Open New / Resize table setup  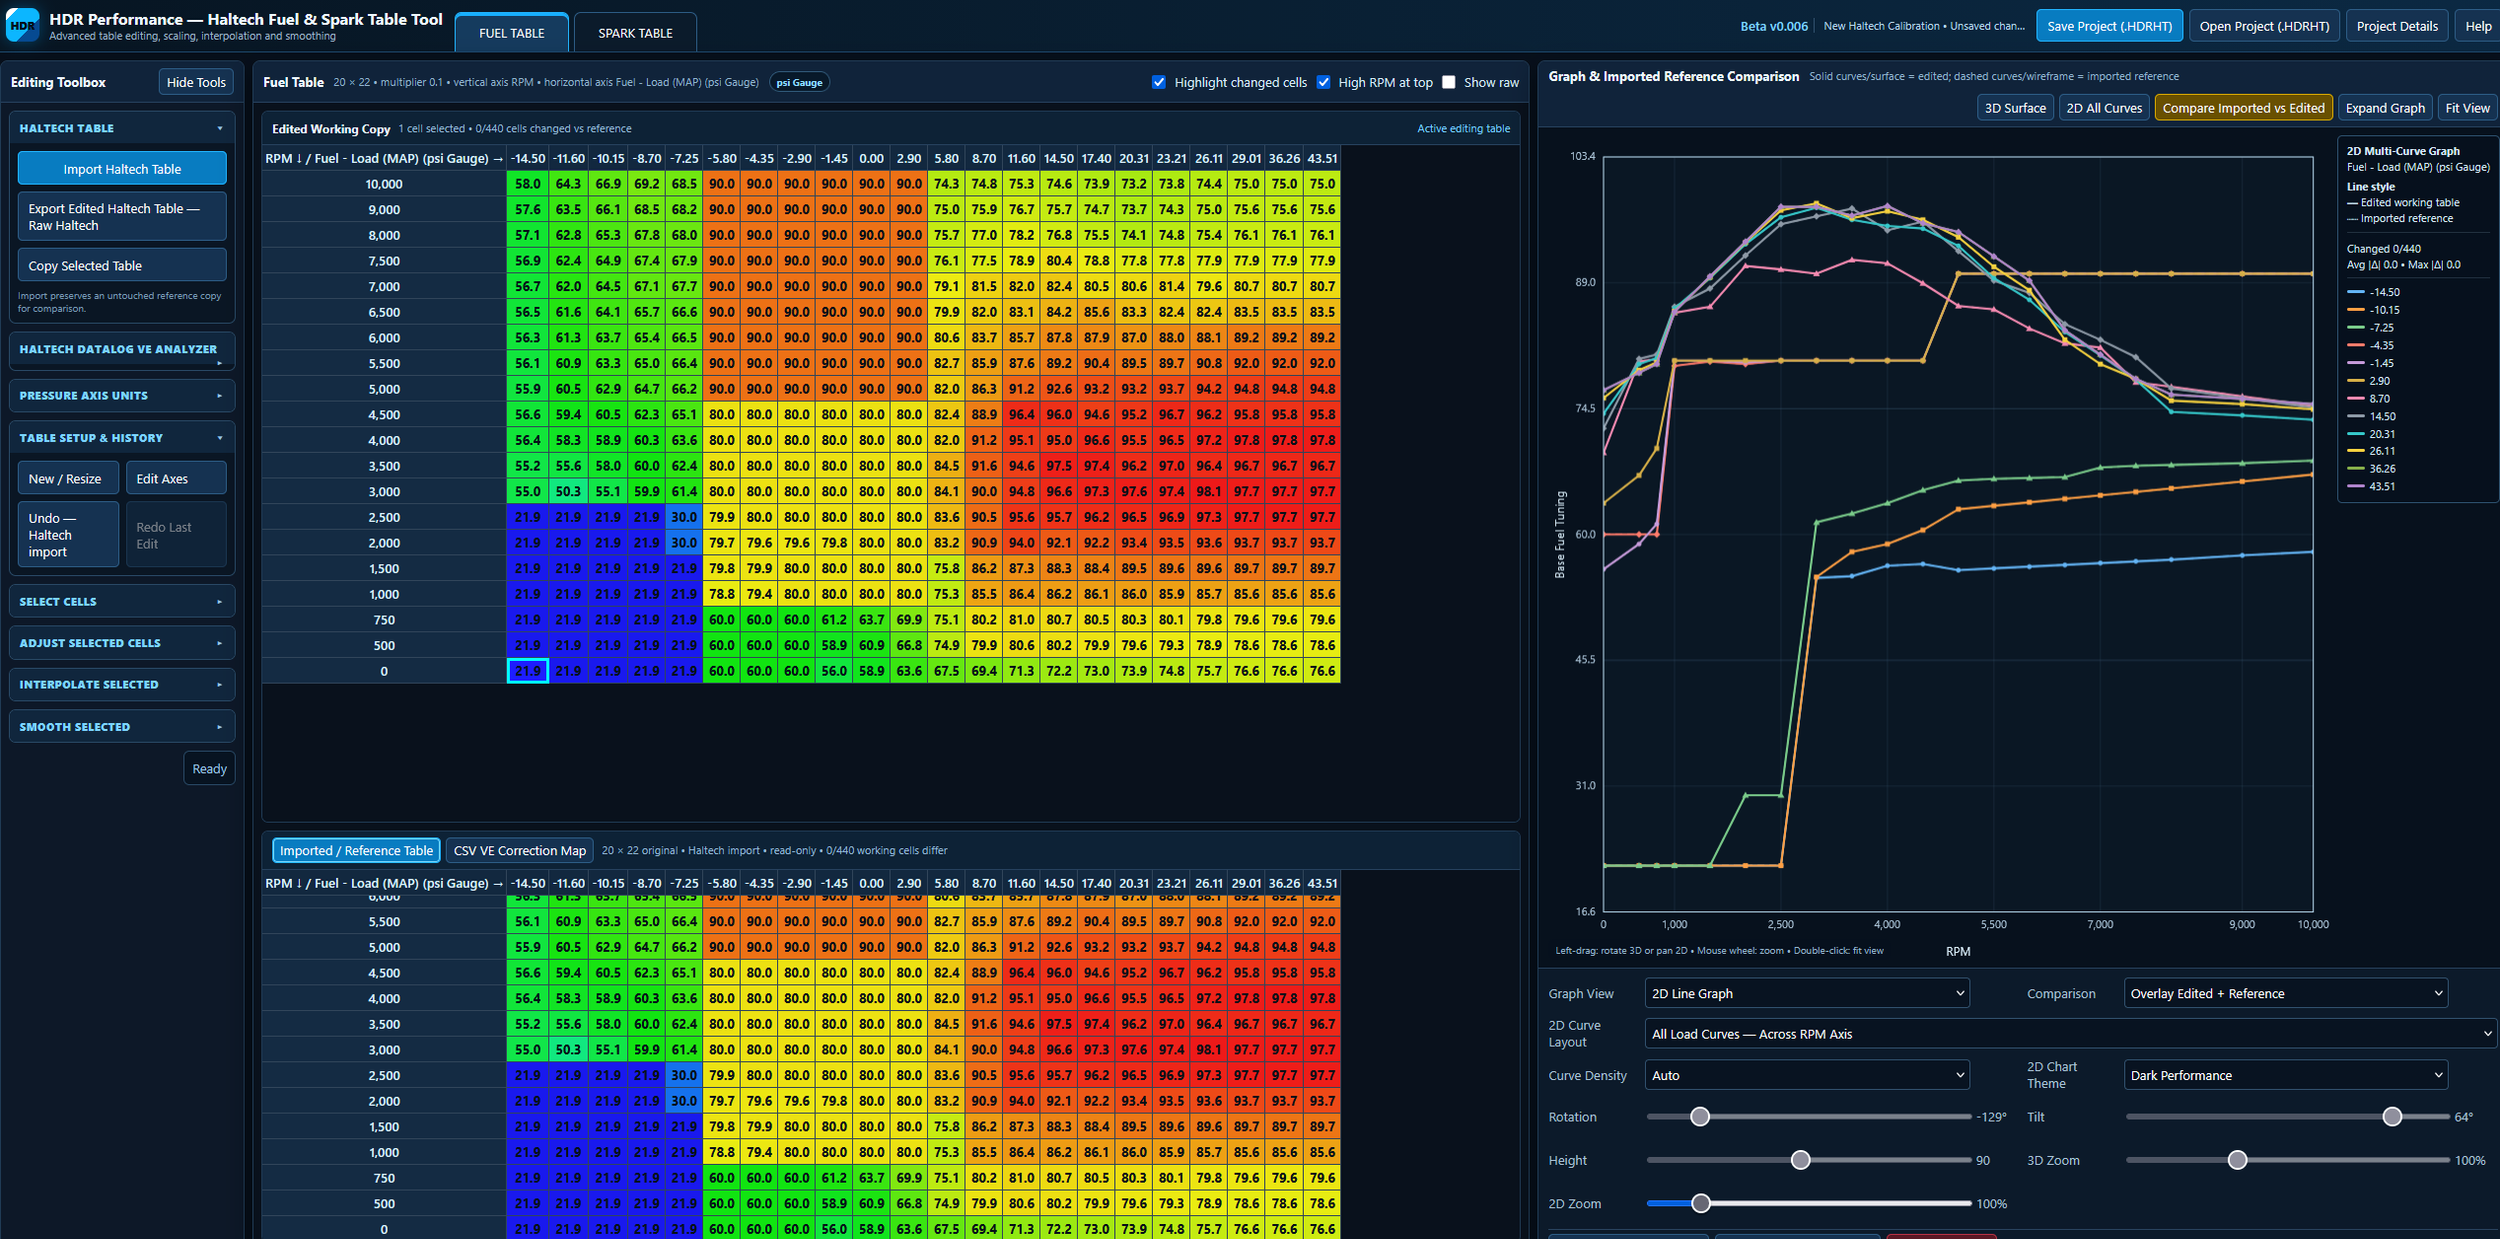[68, 478]
